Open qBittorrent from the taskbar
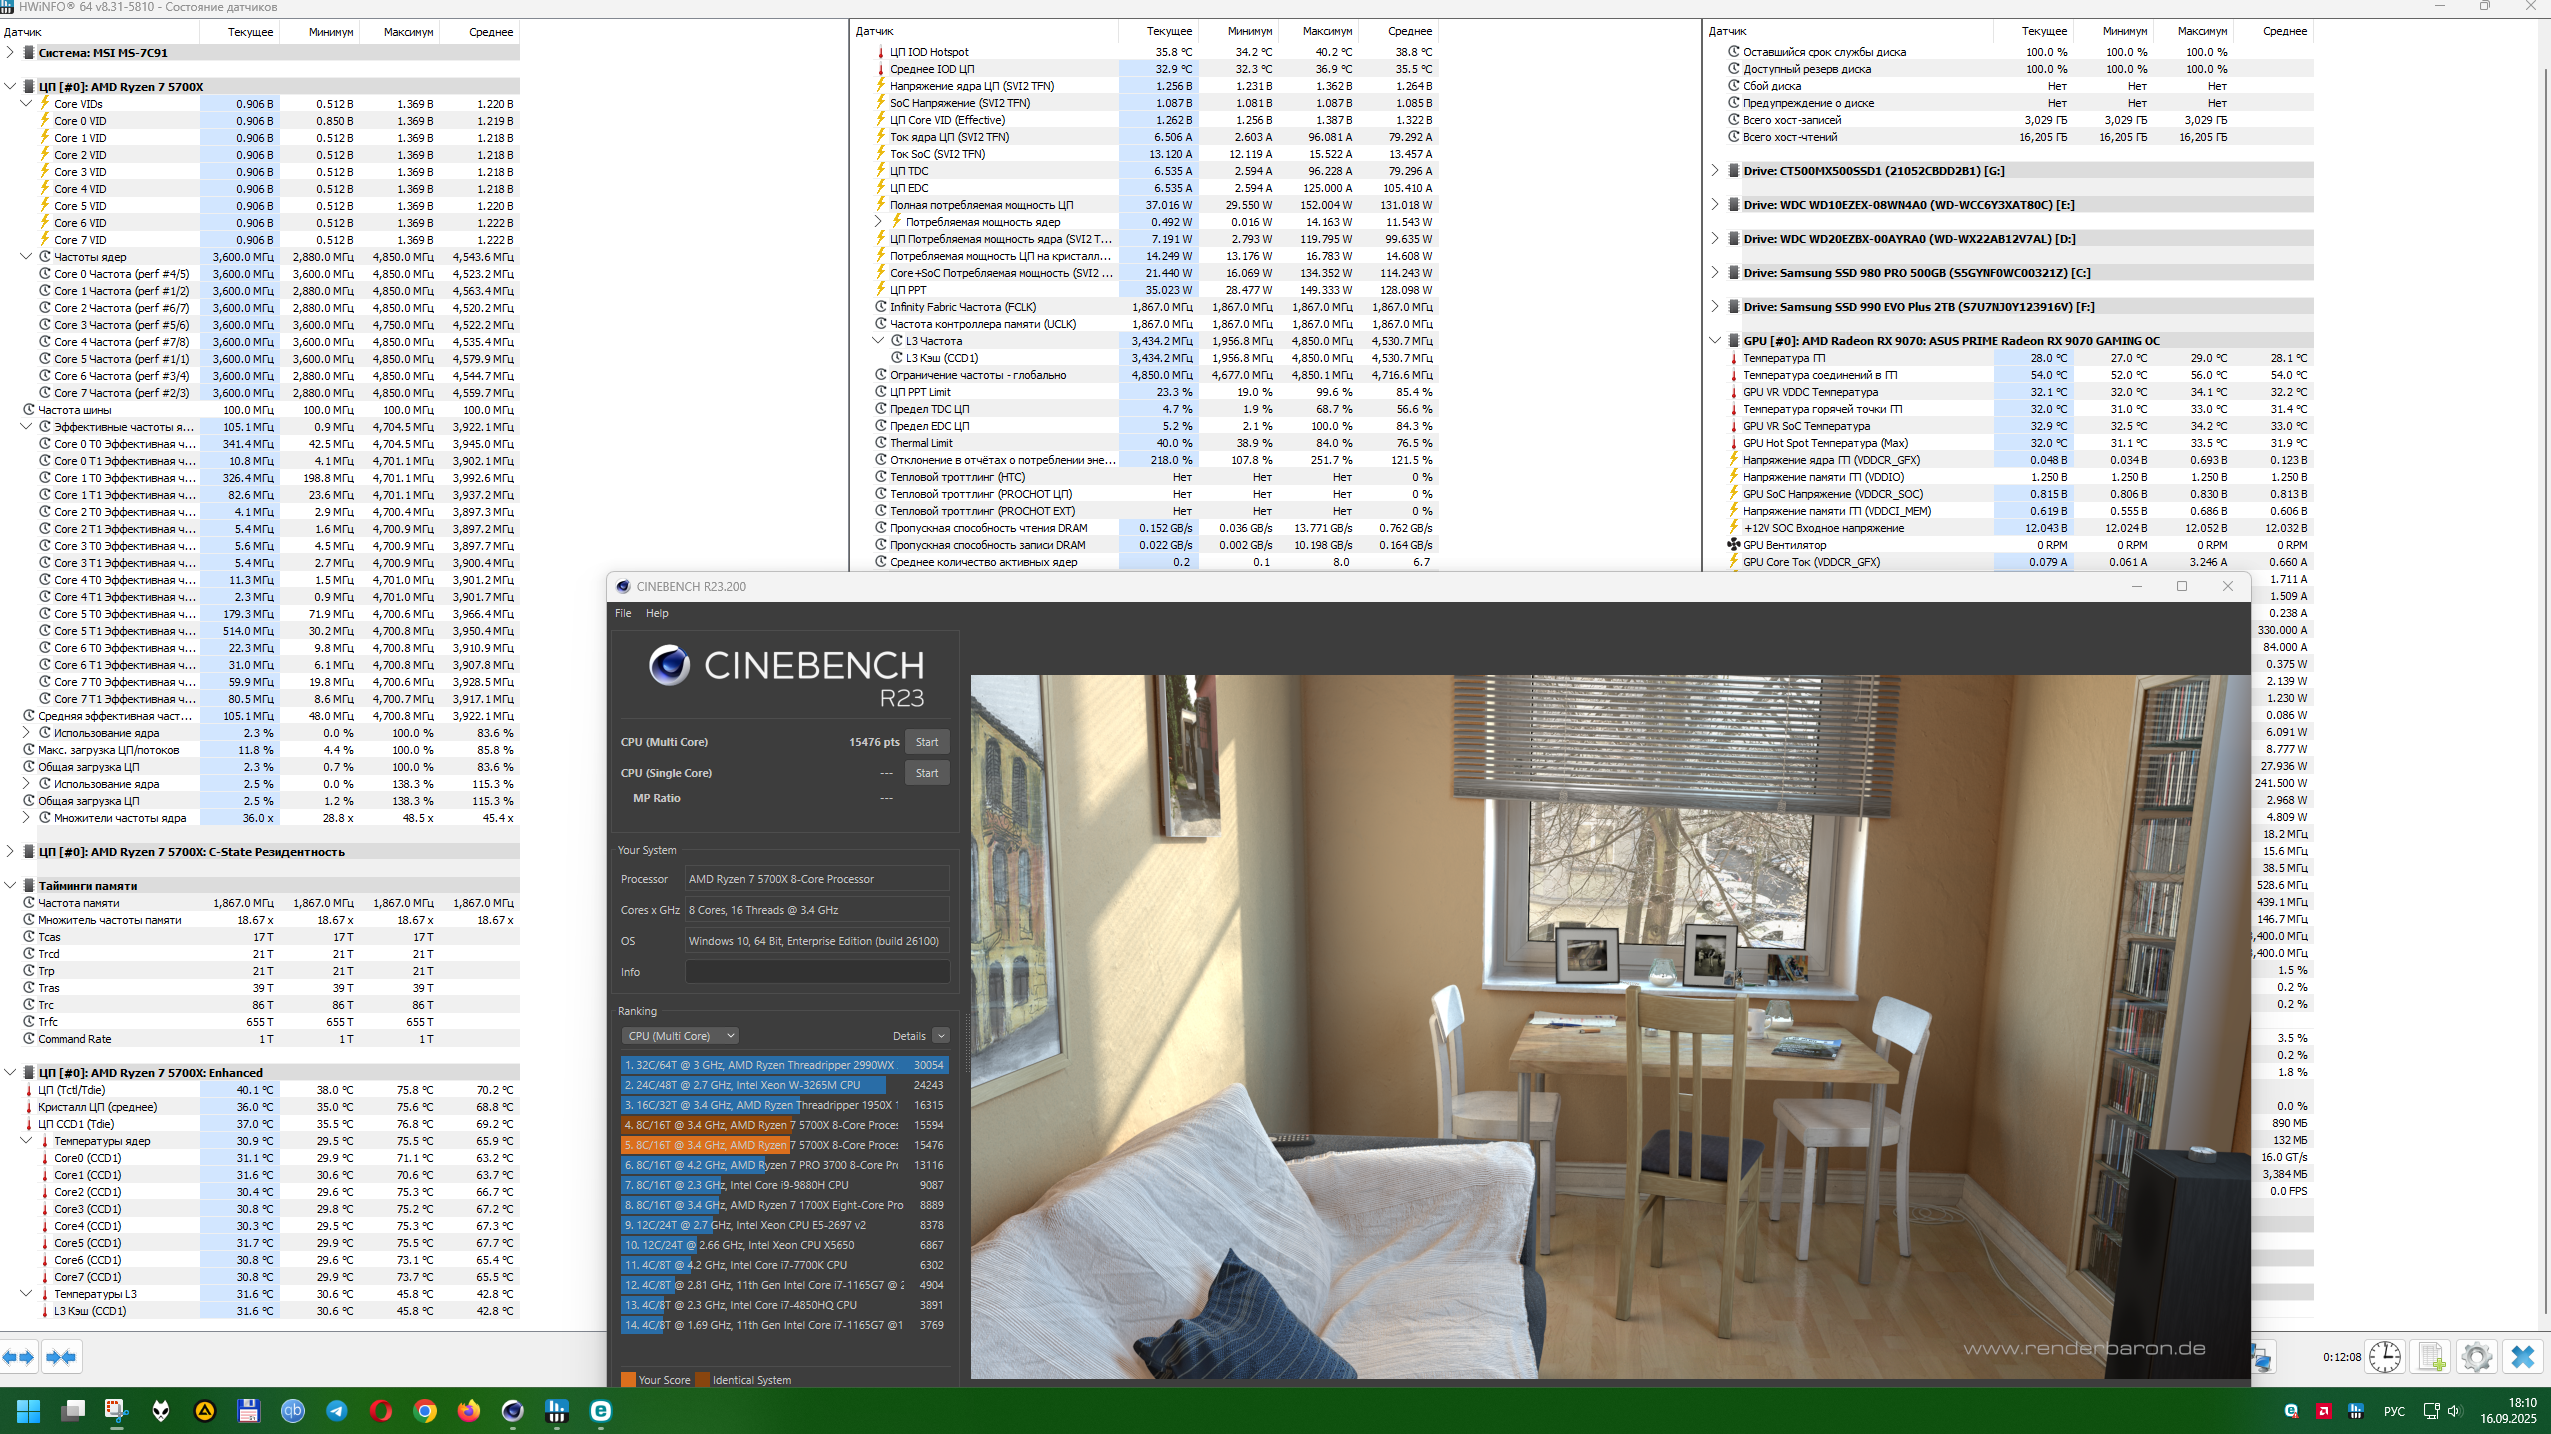This screenshot has height=1434, width=2551. [x=293, y=1411]
